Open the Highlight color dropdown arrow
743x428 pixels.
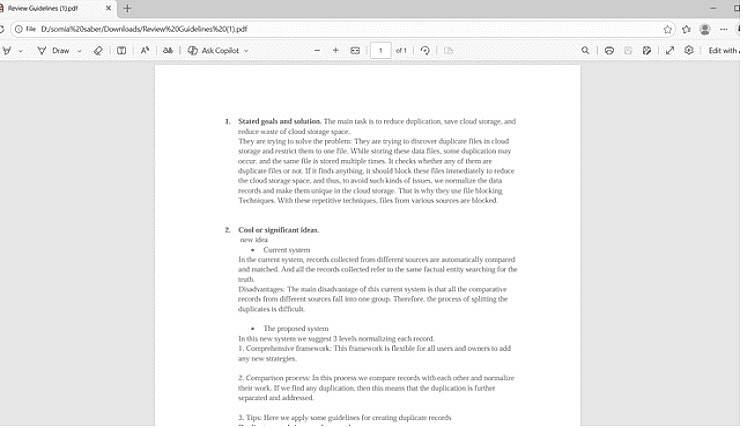point(20,51)
